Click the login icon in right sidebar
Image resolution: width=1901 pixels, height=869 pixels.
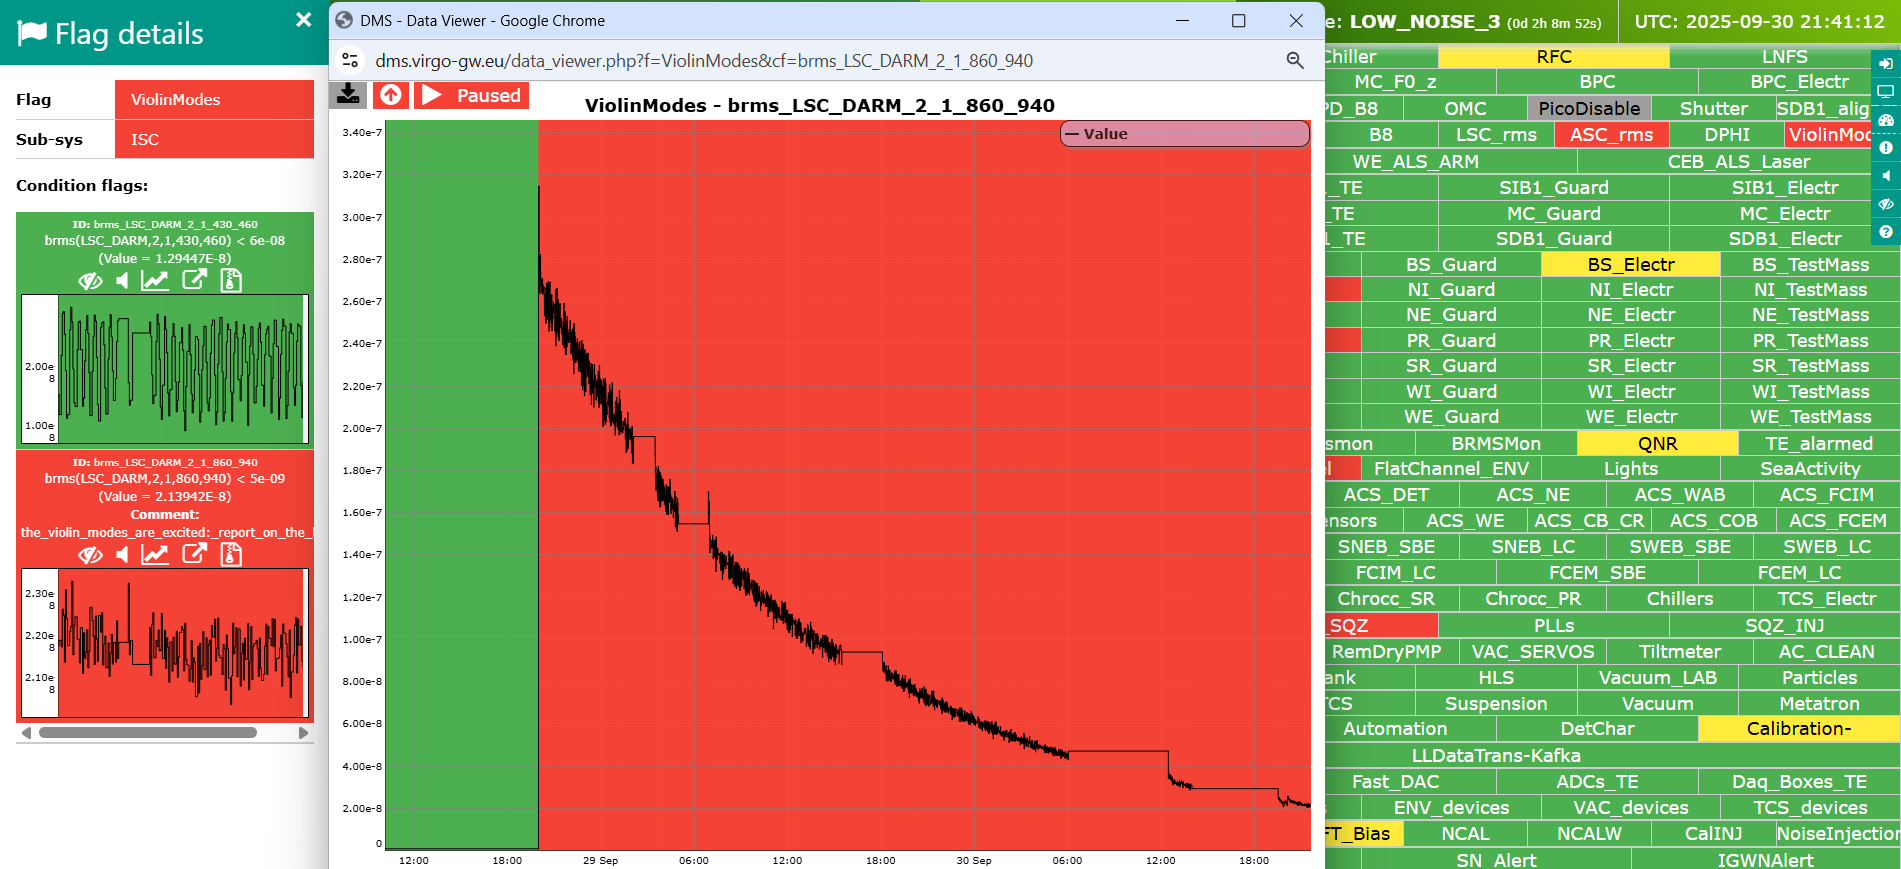[x=1885, y=63]
